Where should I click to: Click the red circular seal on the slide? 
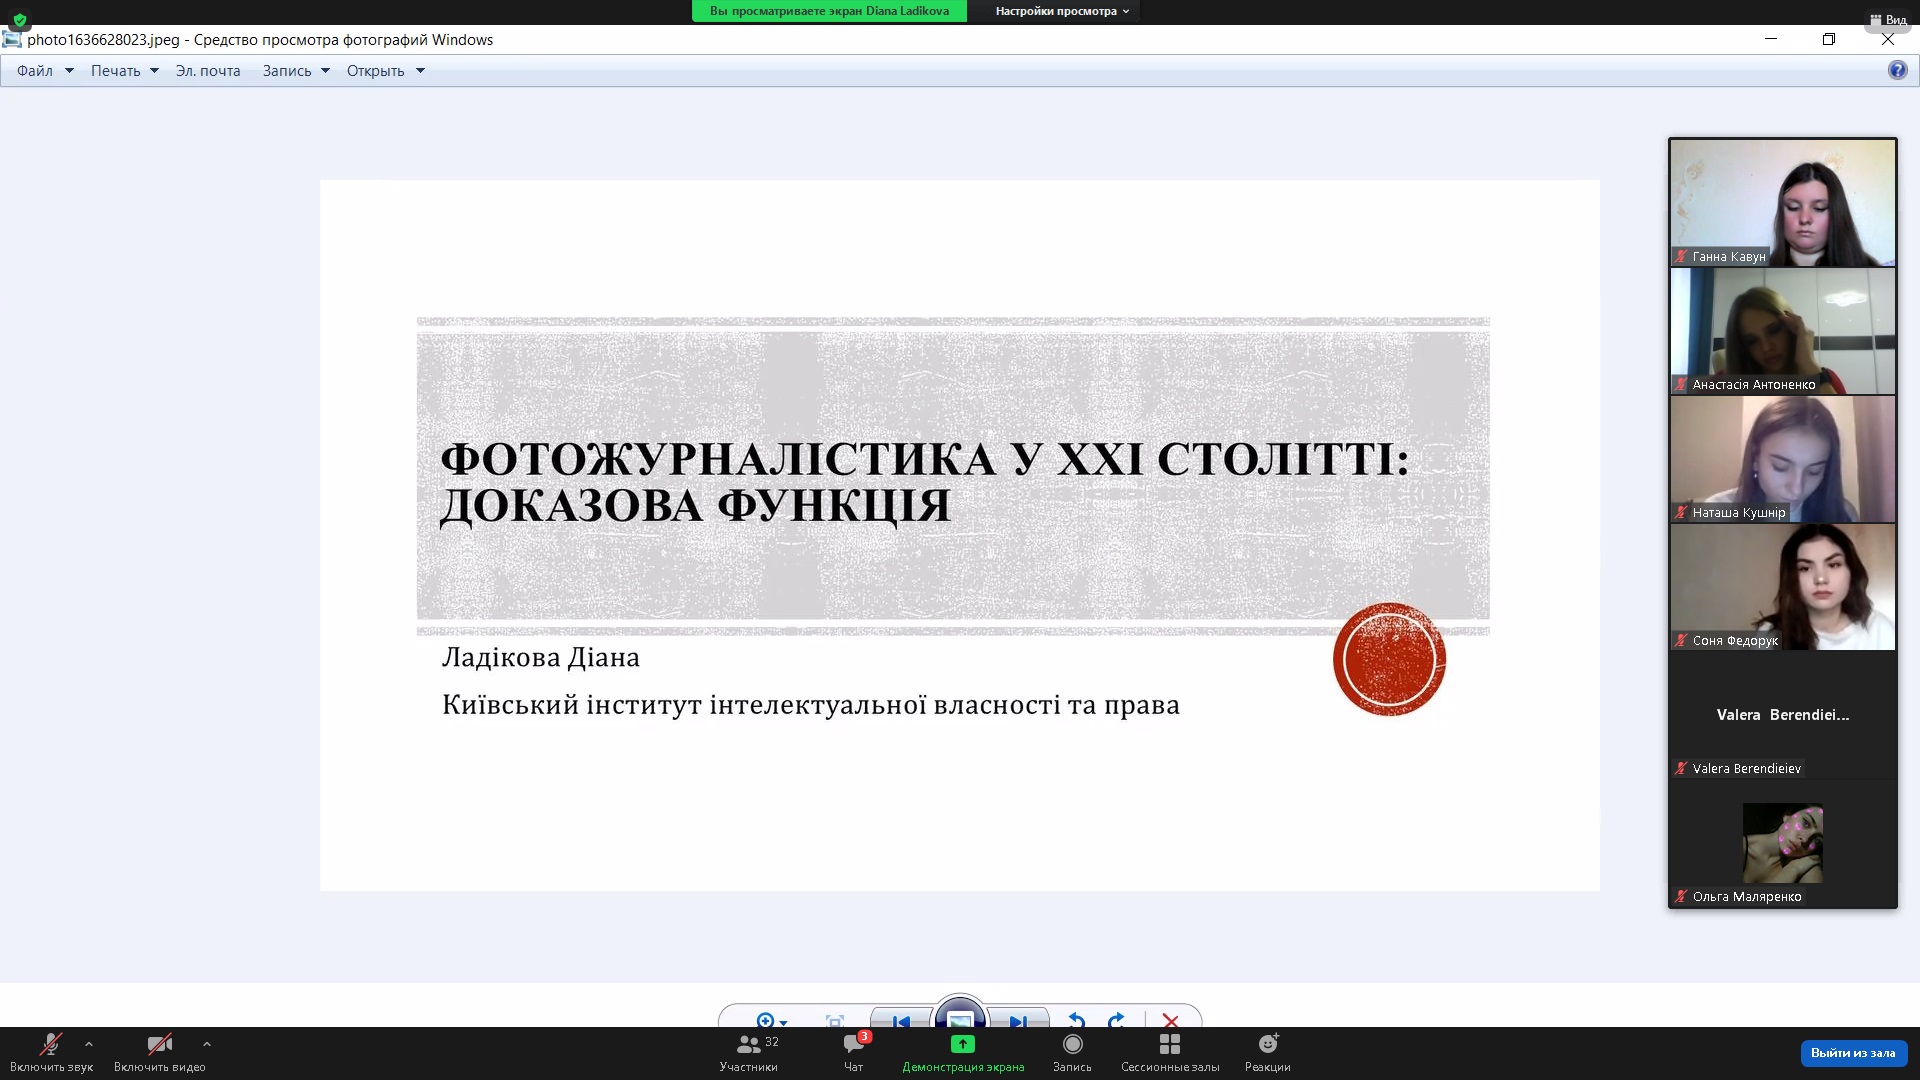pyautogui.click(x=1389, y=659)
